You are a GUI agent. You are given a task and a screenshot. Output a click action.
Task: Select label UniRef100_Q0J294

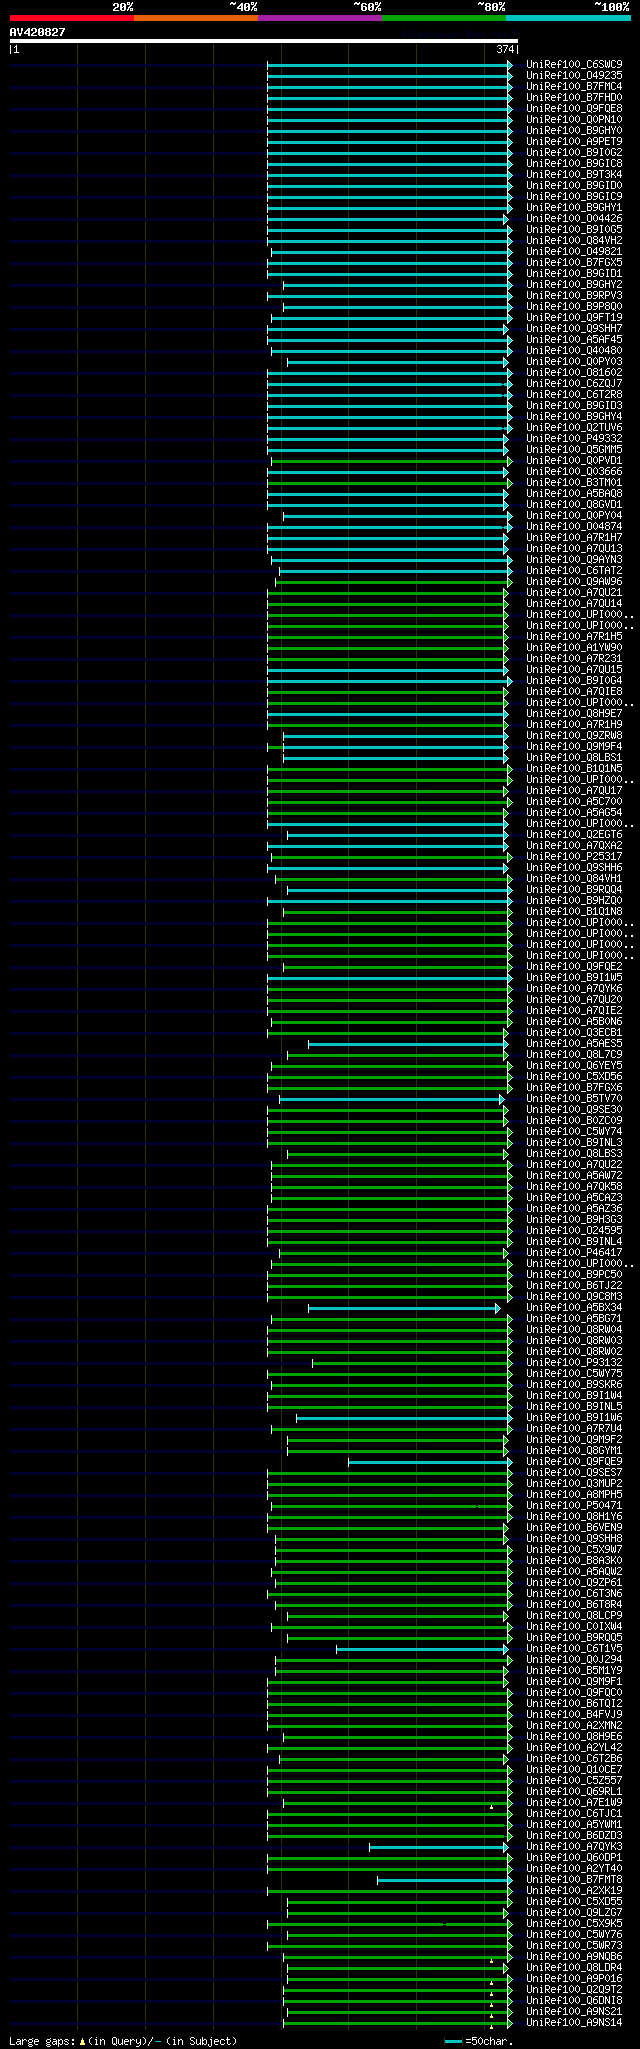click(574, 1659)
